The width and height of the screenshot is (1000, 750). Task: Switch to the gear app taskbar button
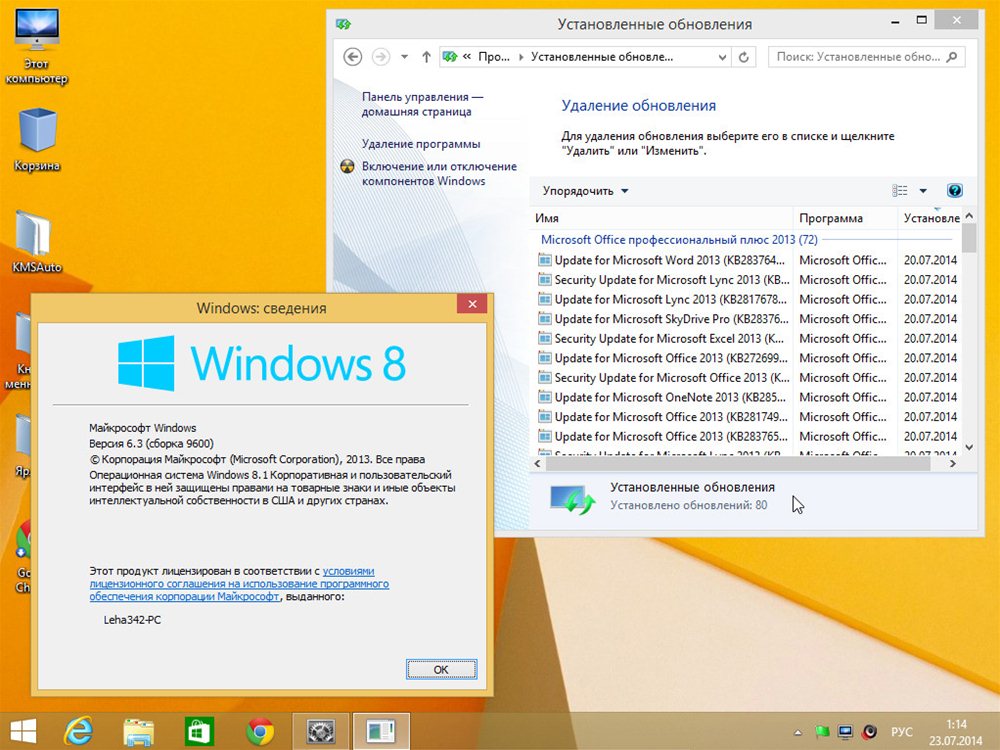(321, 731)
